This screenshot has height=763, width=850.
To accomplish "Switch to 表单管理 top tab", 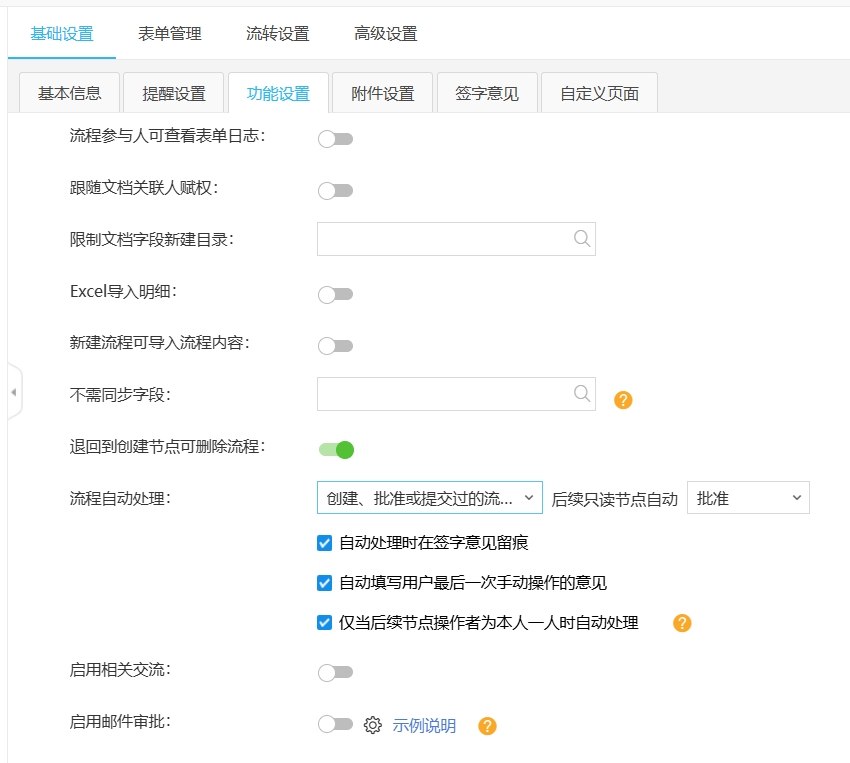I will [x=170, y=34].
